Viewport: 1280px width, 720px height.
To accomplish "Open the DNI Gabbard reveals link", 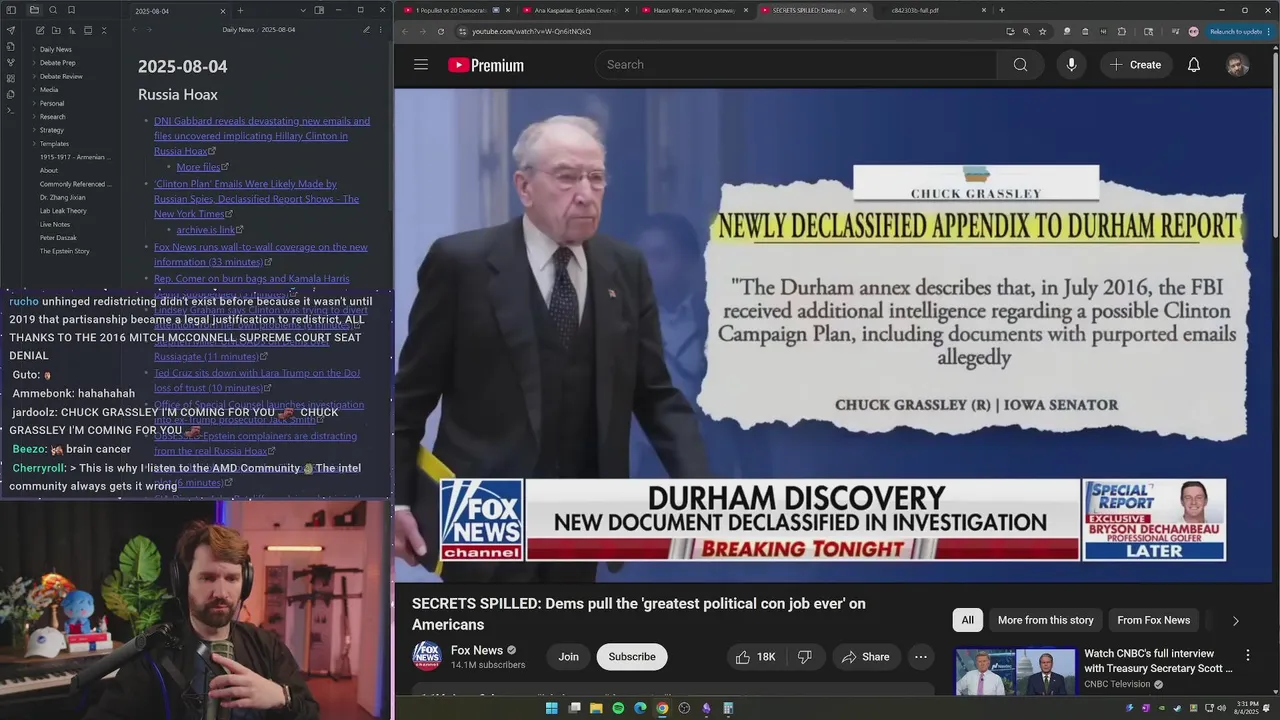I will point(262,136).
